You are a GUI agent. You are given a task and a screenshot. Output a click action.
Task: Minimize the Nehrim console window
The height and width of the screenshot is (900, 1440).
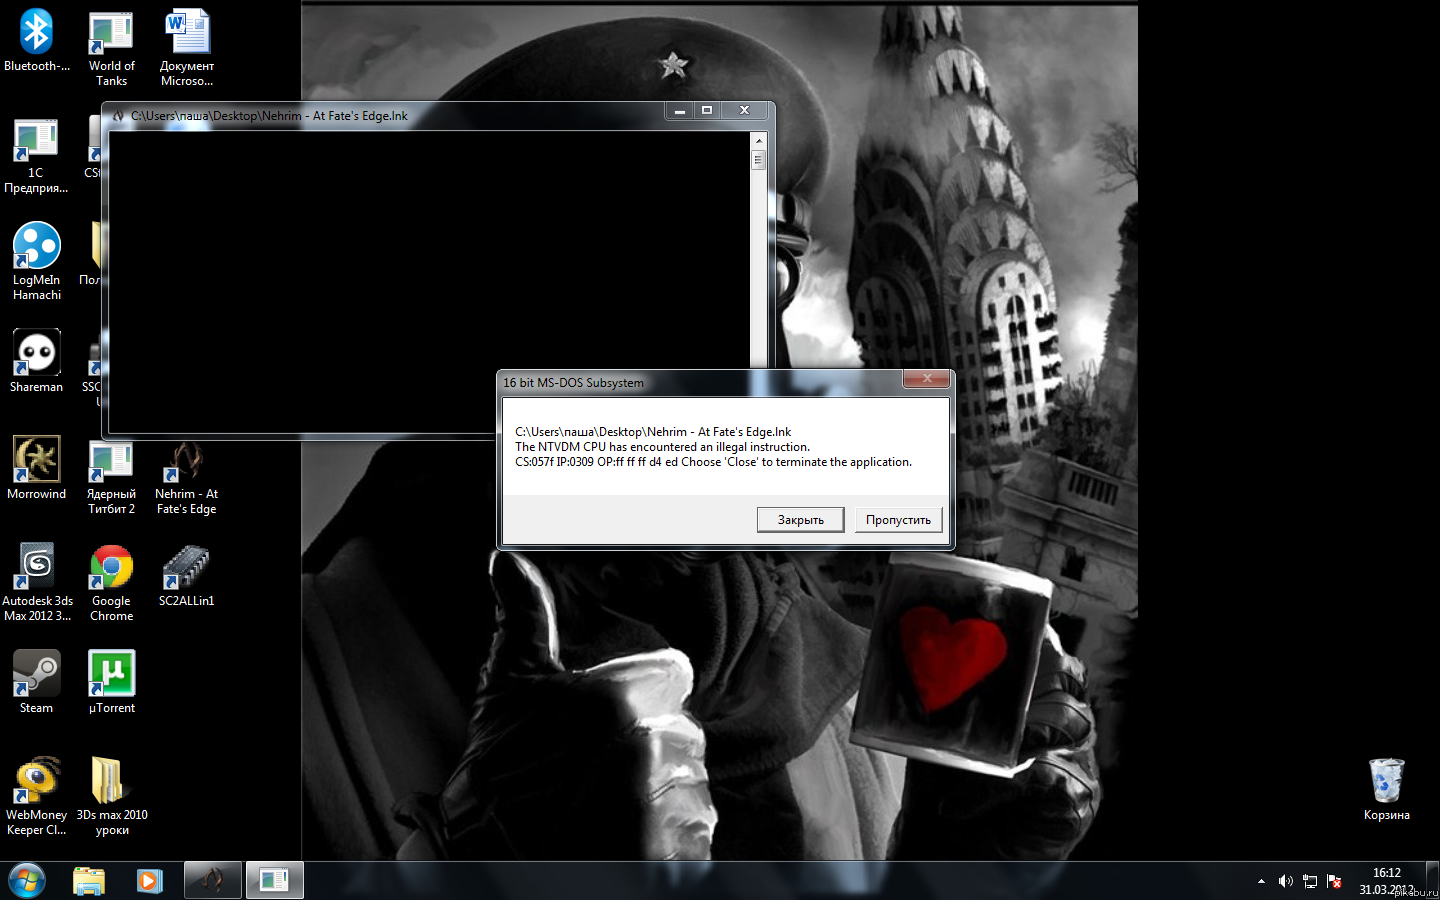[x=680, y=111]
